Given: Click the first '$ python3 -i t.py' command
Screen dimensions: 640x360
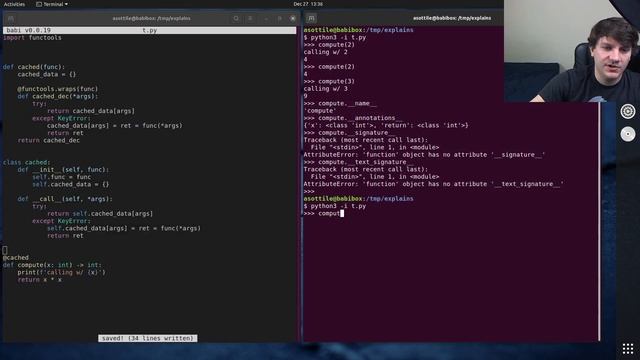Looking at the screenshot, I should point(335,38).
